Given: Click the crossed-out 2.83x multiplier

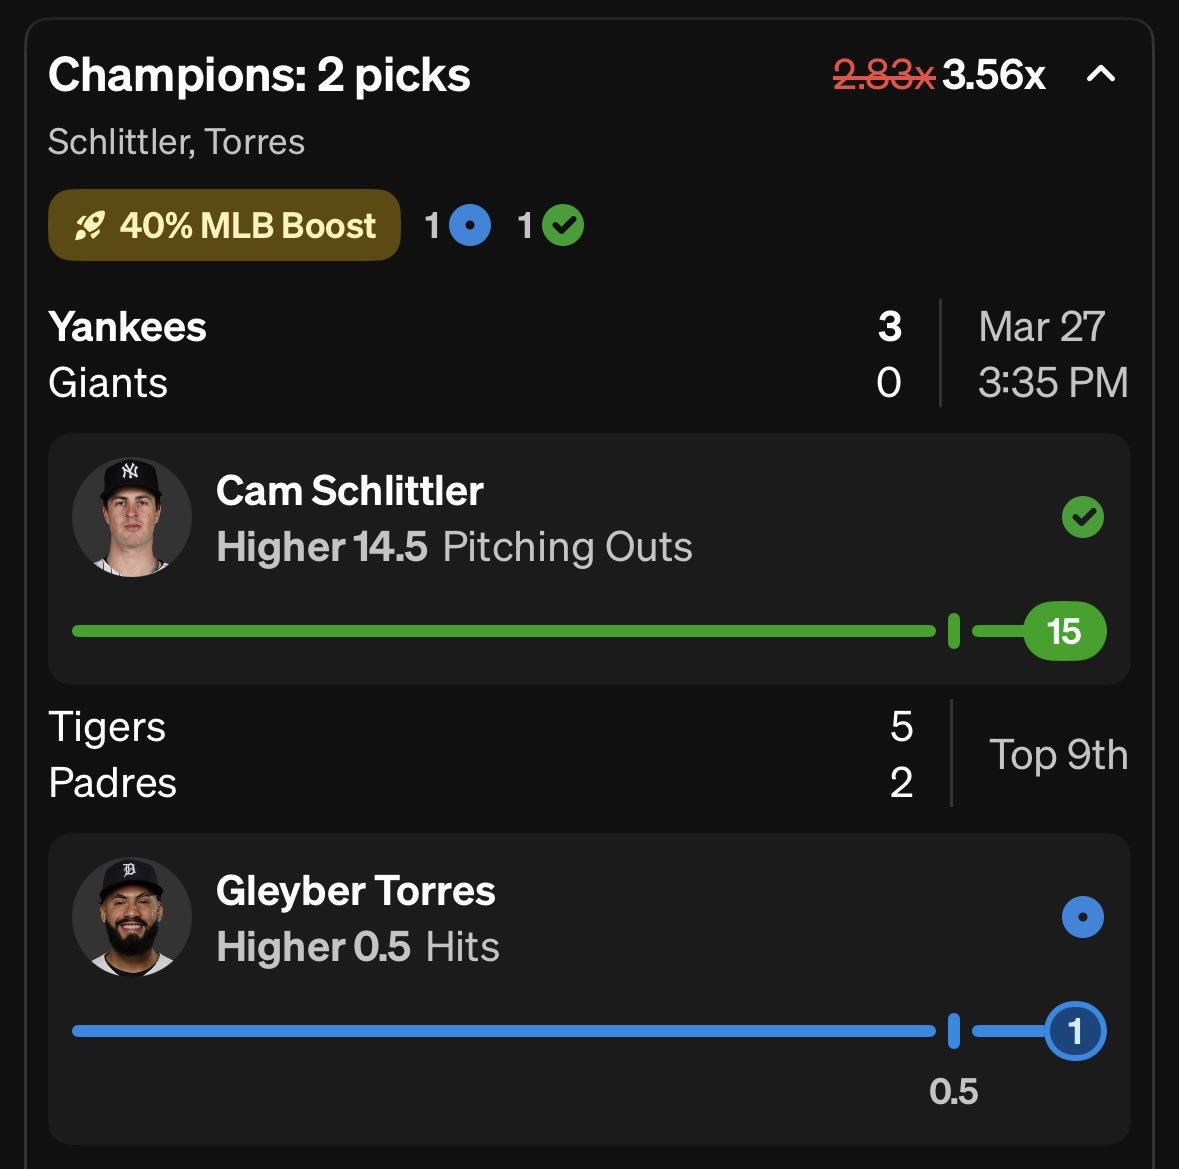Looking at the screenshot, I should pyautogui.click(x=883, y=75).
